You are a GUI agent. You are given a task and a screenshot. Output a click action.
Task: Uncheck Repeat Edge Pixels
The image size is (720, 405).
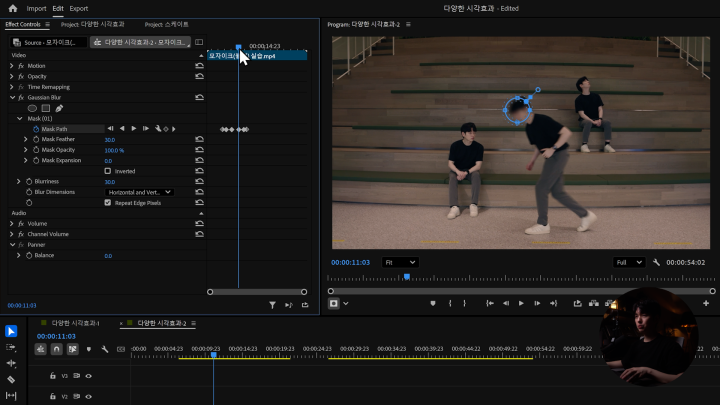pos(108,202)
